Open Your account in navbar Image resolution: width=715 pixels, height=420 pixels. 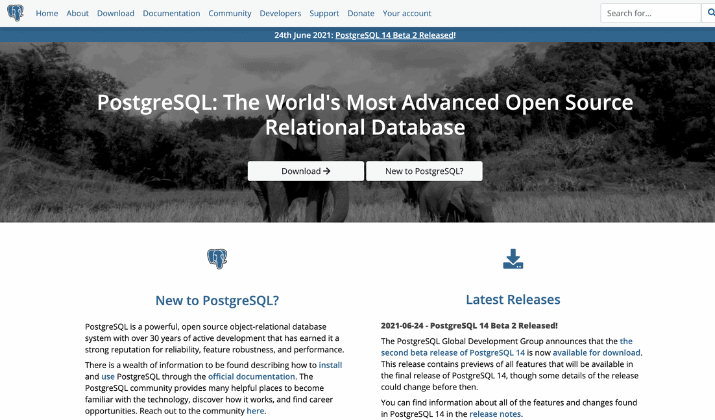click(x=407, y=13)
